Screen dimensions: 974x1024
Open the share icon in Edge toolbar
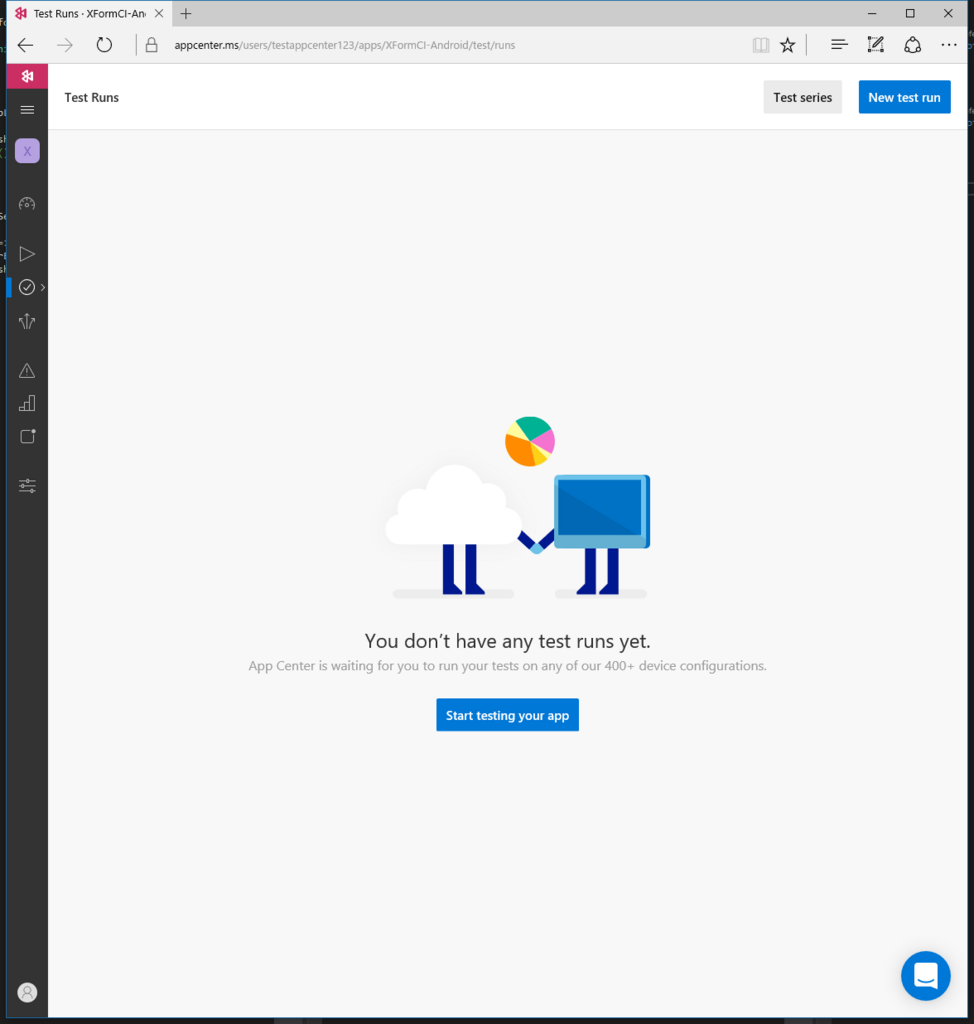(x=912, y=45)
